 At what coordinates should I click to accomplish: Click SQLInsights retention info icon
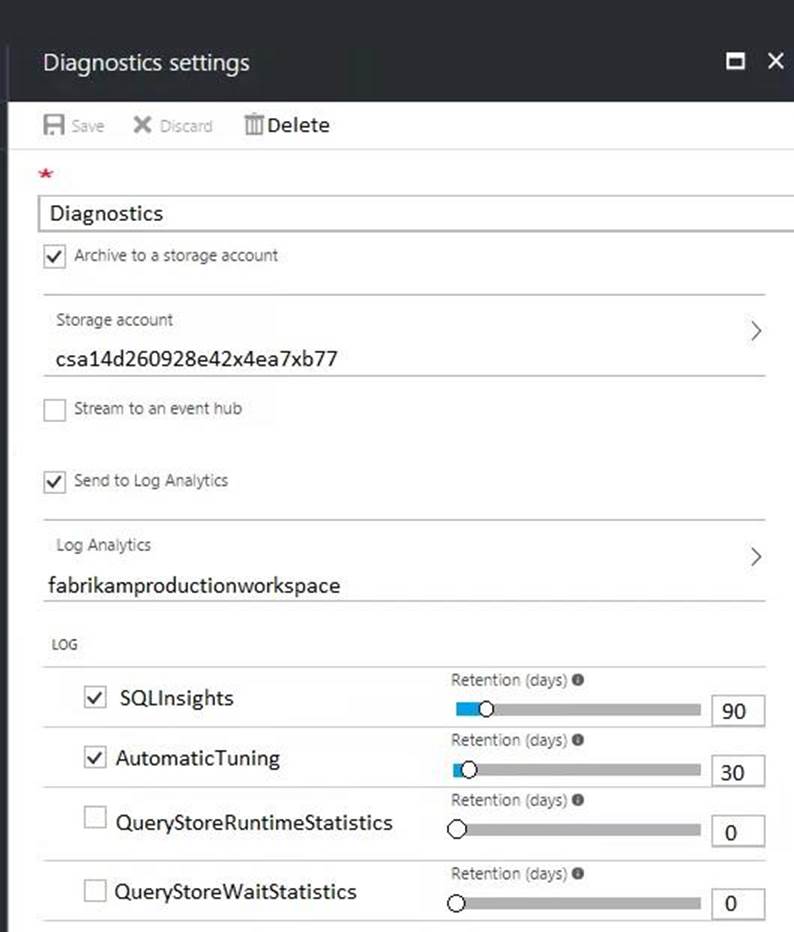pos(578,680)
